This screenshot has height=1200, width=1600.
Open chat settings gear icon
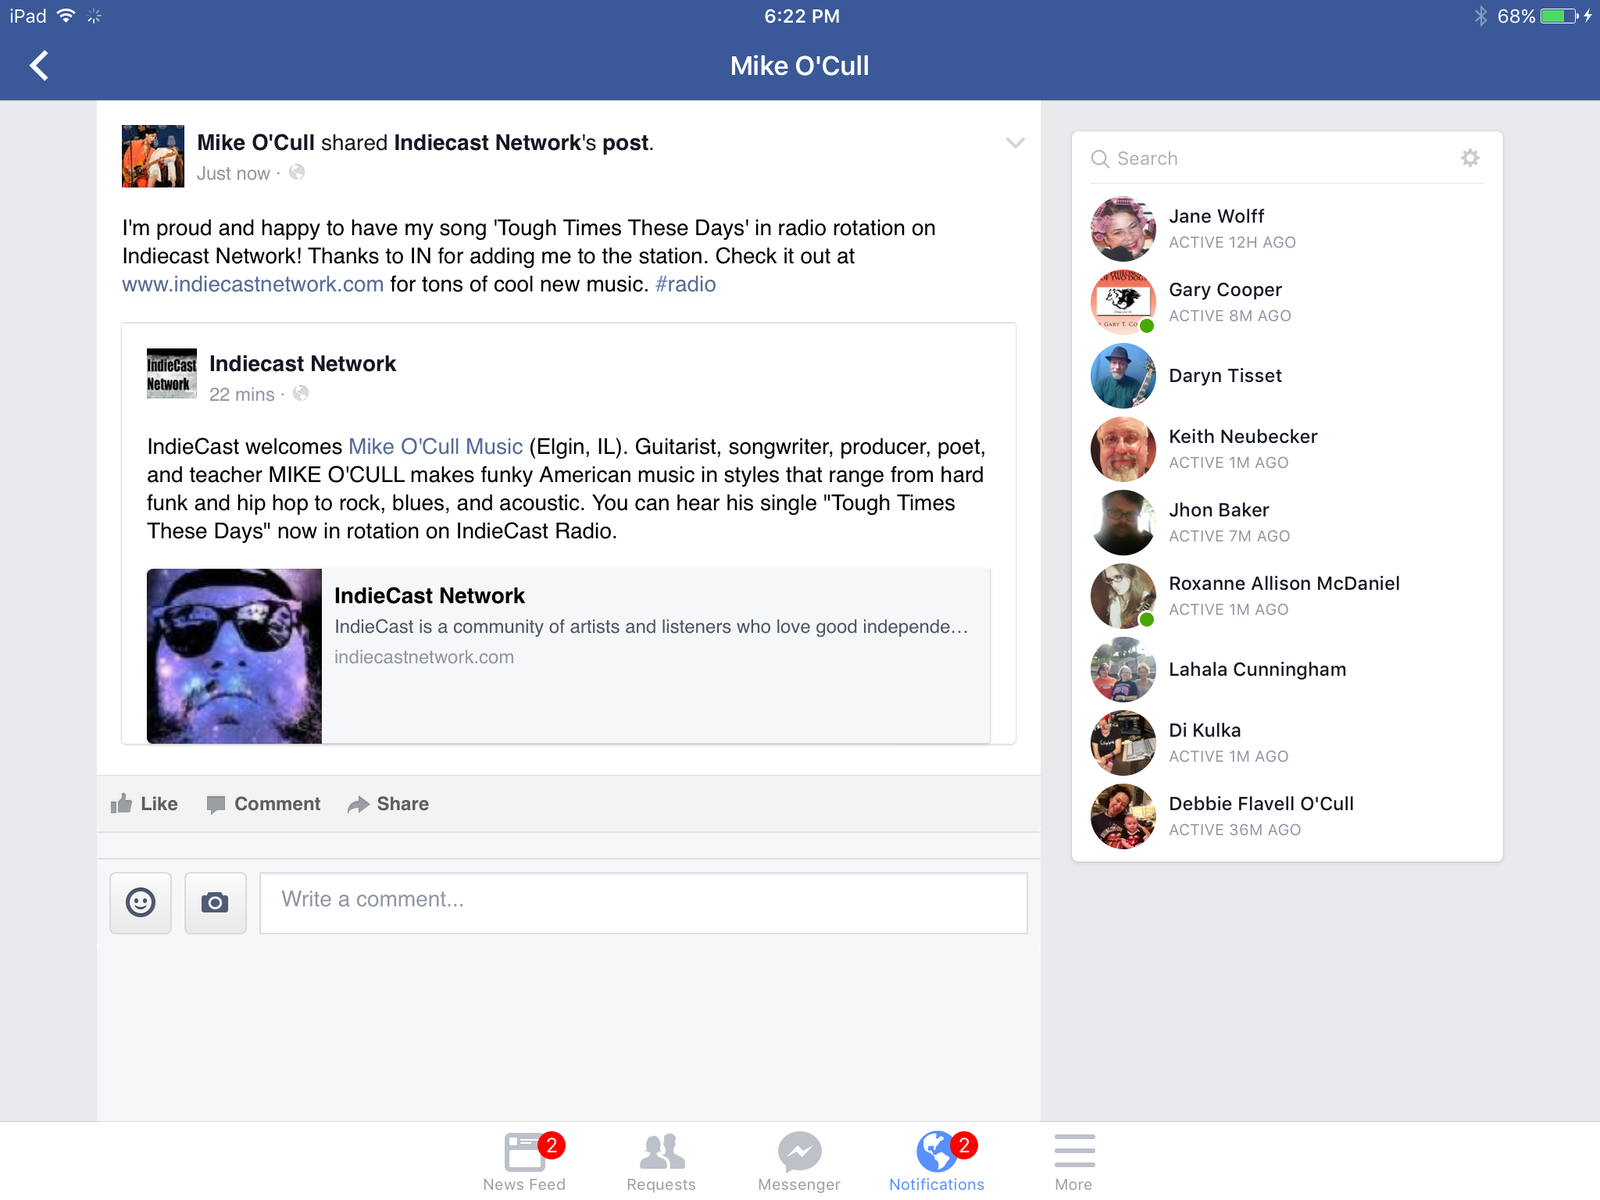pos(1470,158)
